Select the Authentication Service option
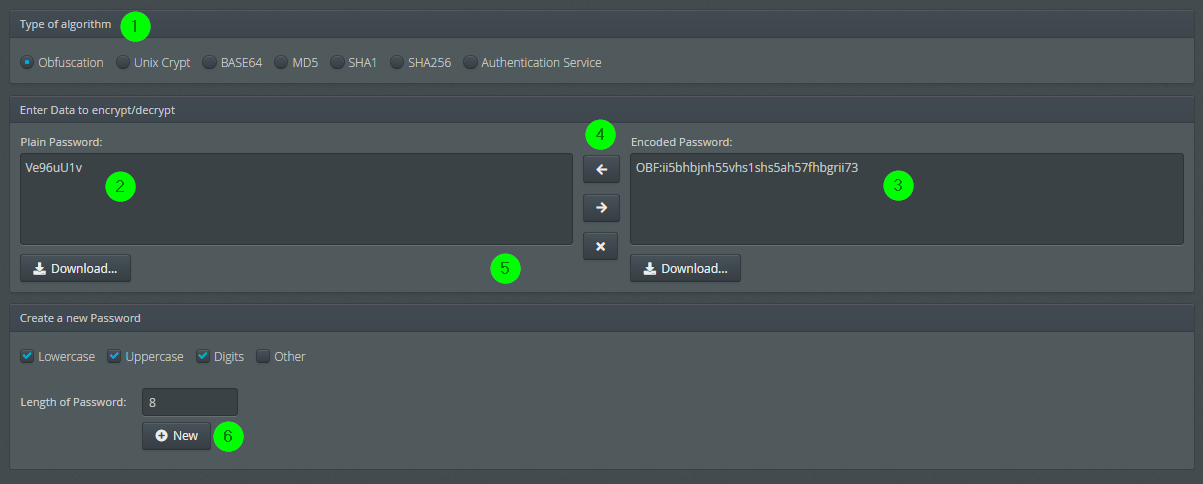The image size is (1203, 484). click(471, 62)
